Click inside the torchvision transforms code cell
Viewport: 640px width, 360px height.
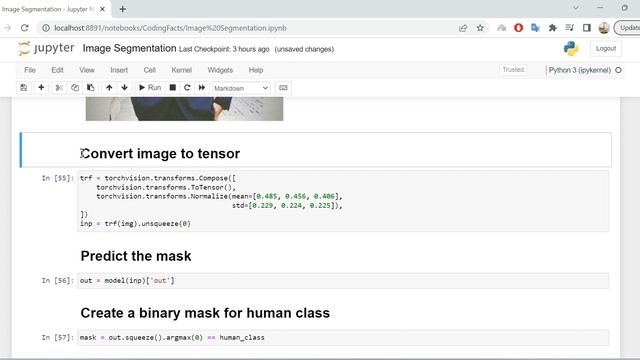click(343, 201)
